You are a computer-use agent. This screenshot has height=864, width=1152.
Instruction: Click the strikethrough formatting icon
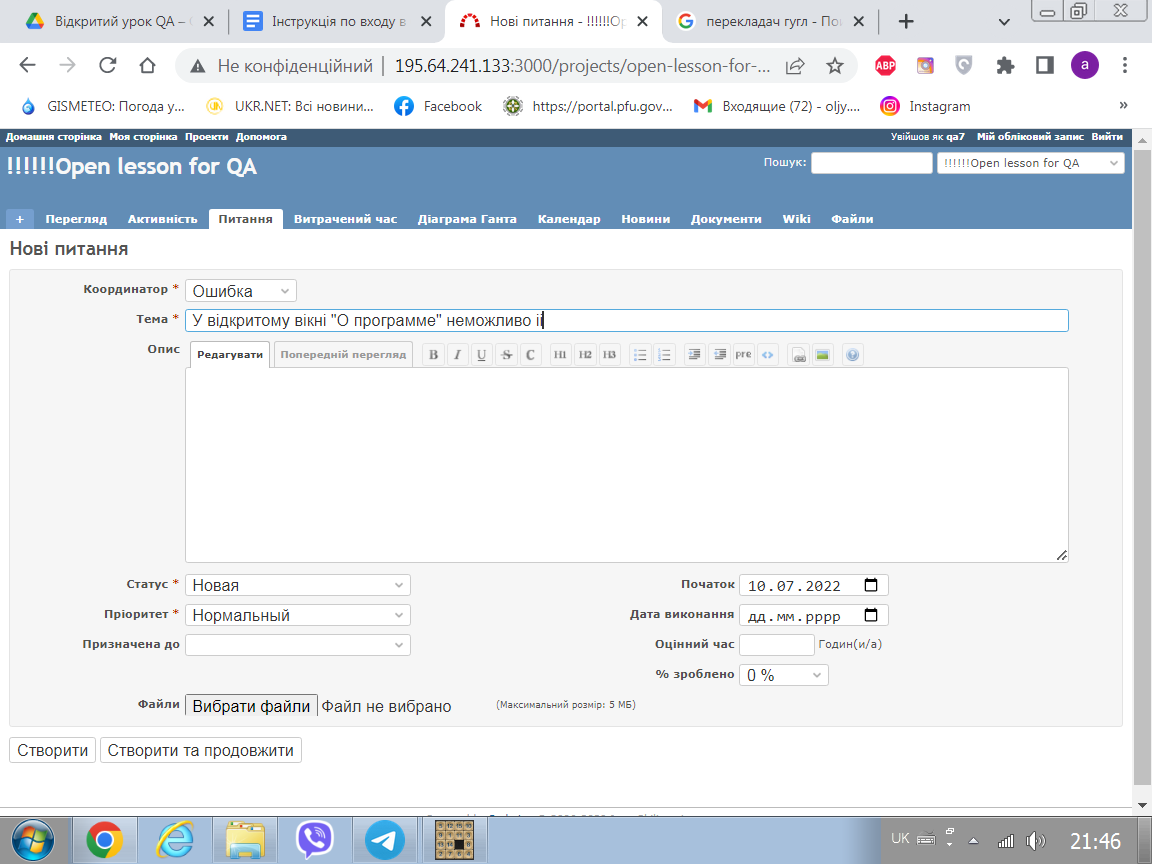(506, 354)
